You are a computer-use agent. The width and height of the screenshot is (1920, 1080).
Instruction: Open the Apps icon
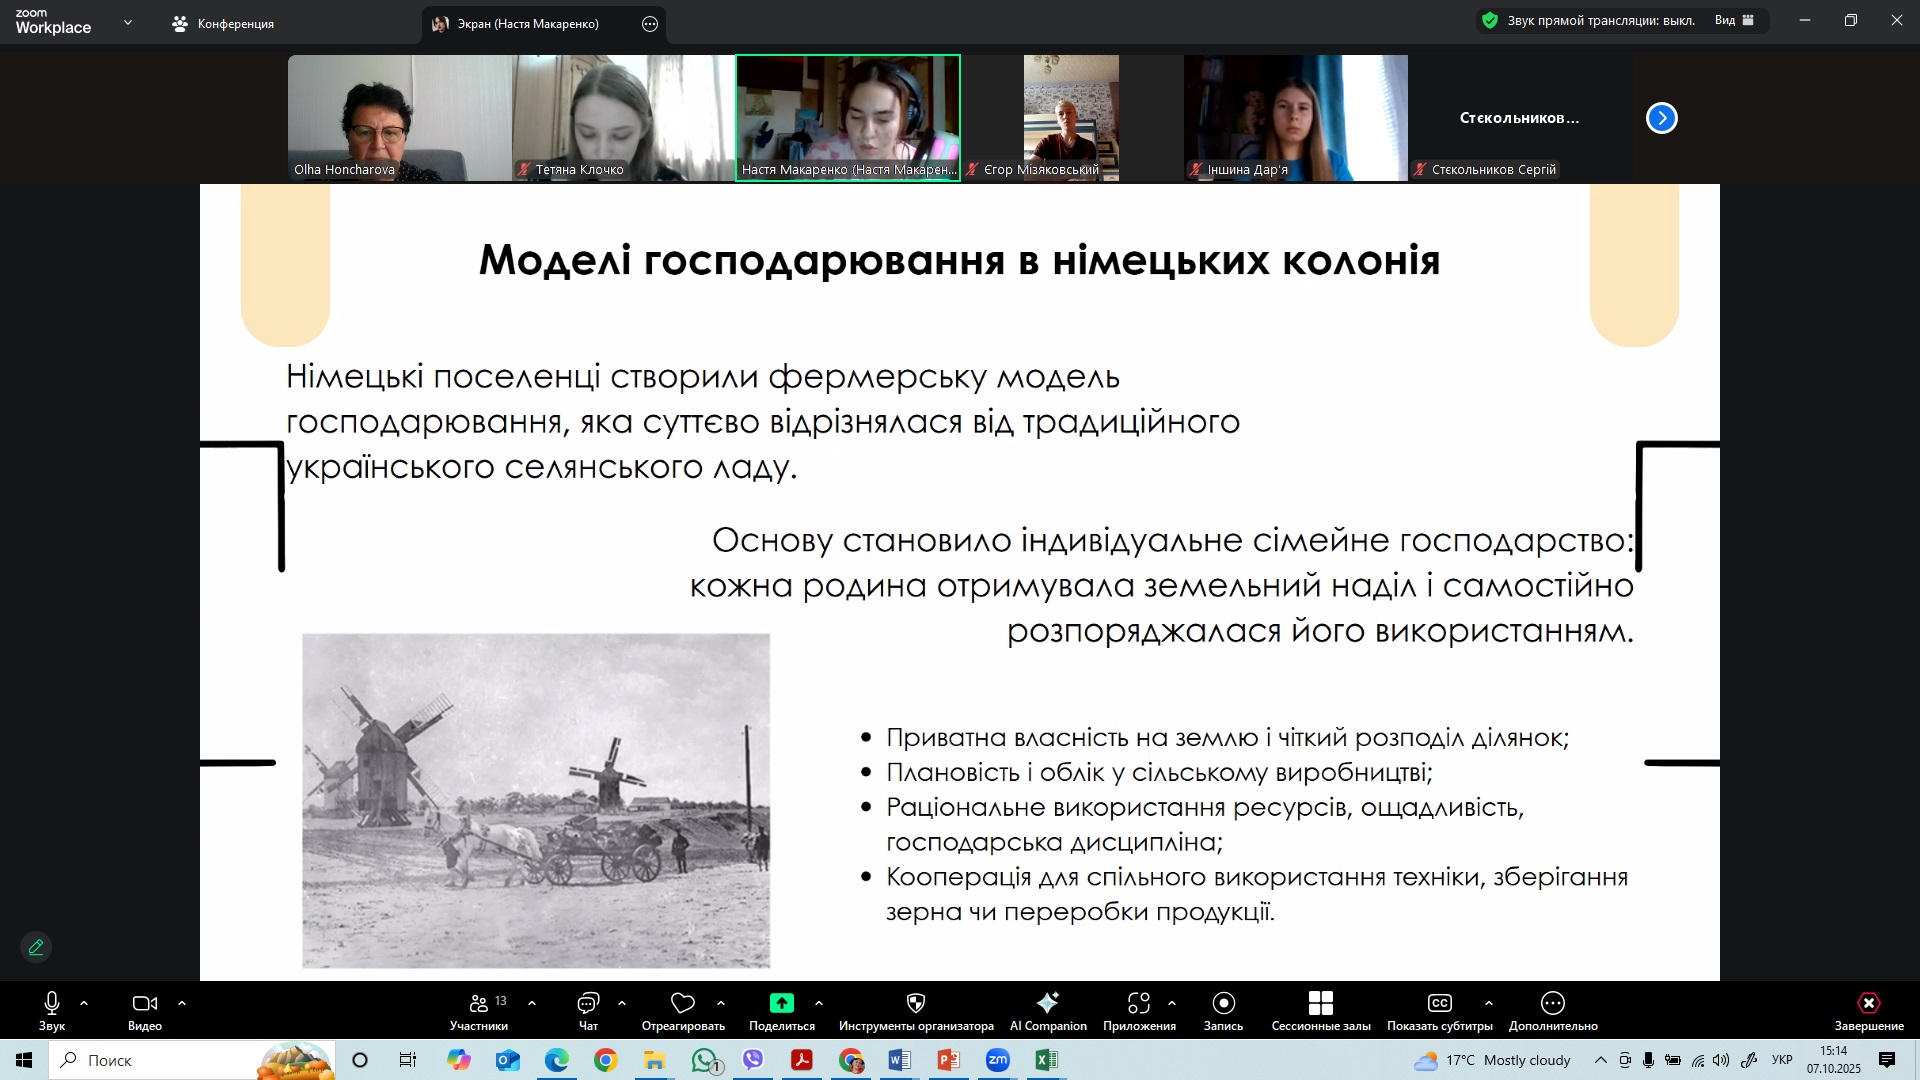coord(1138,1004)
